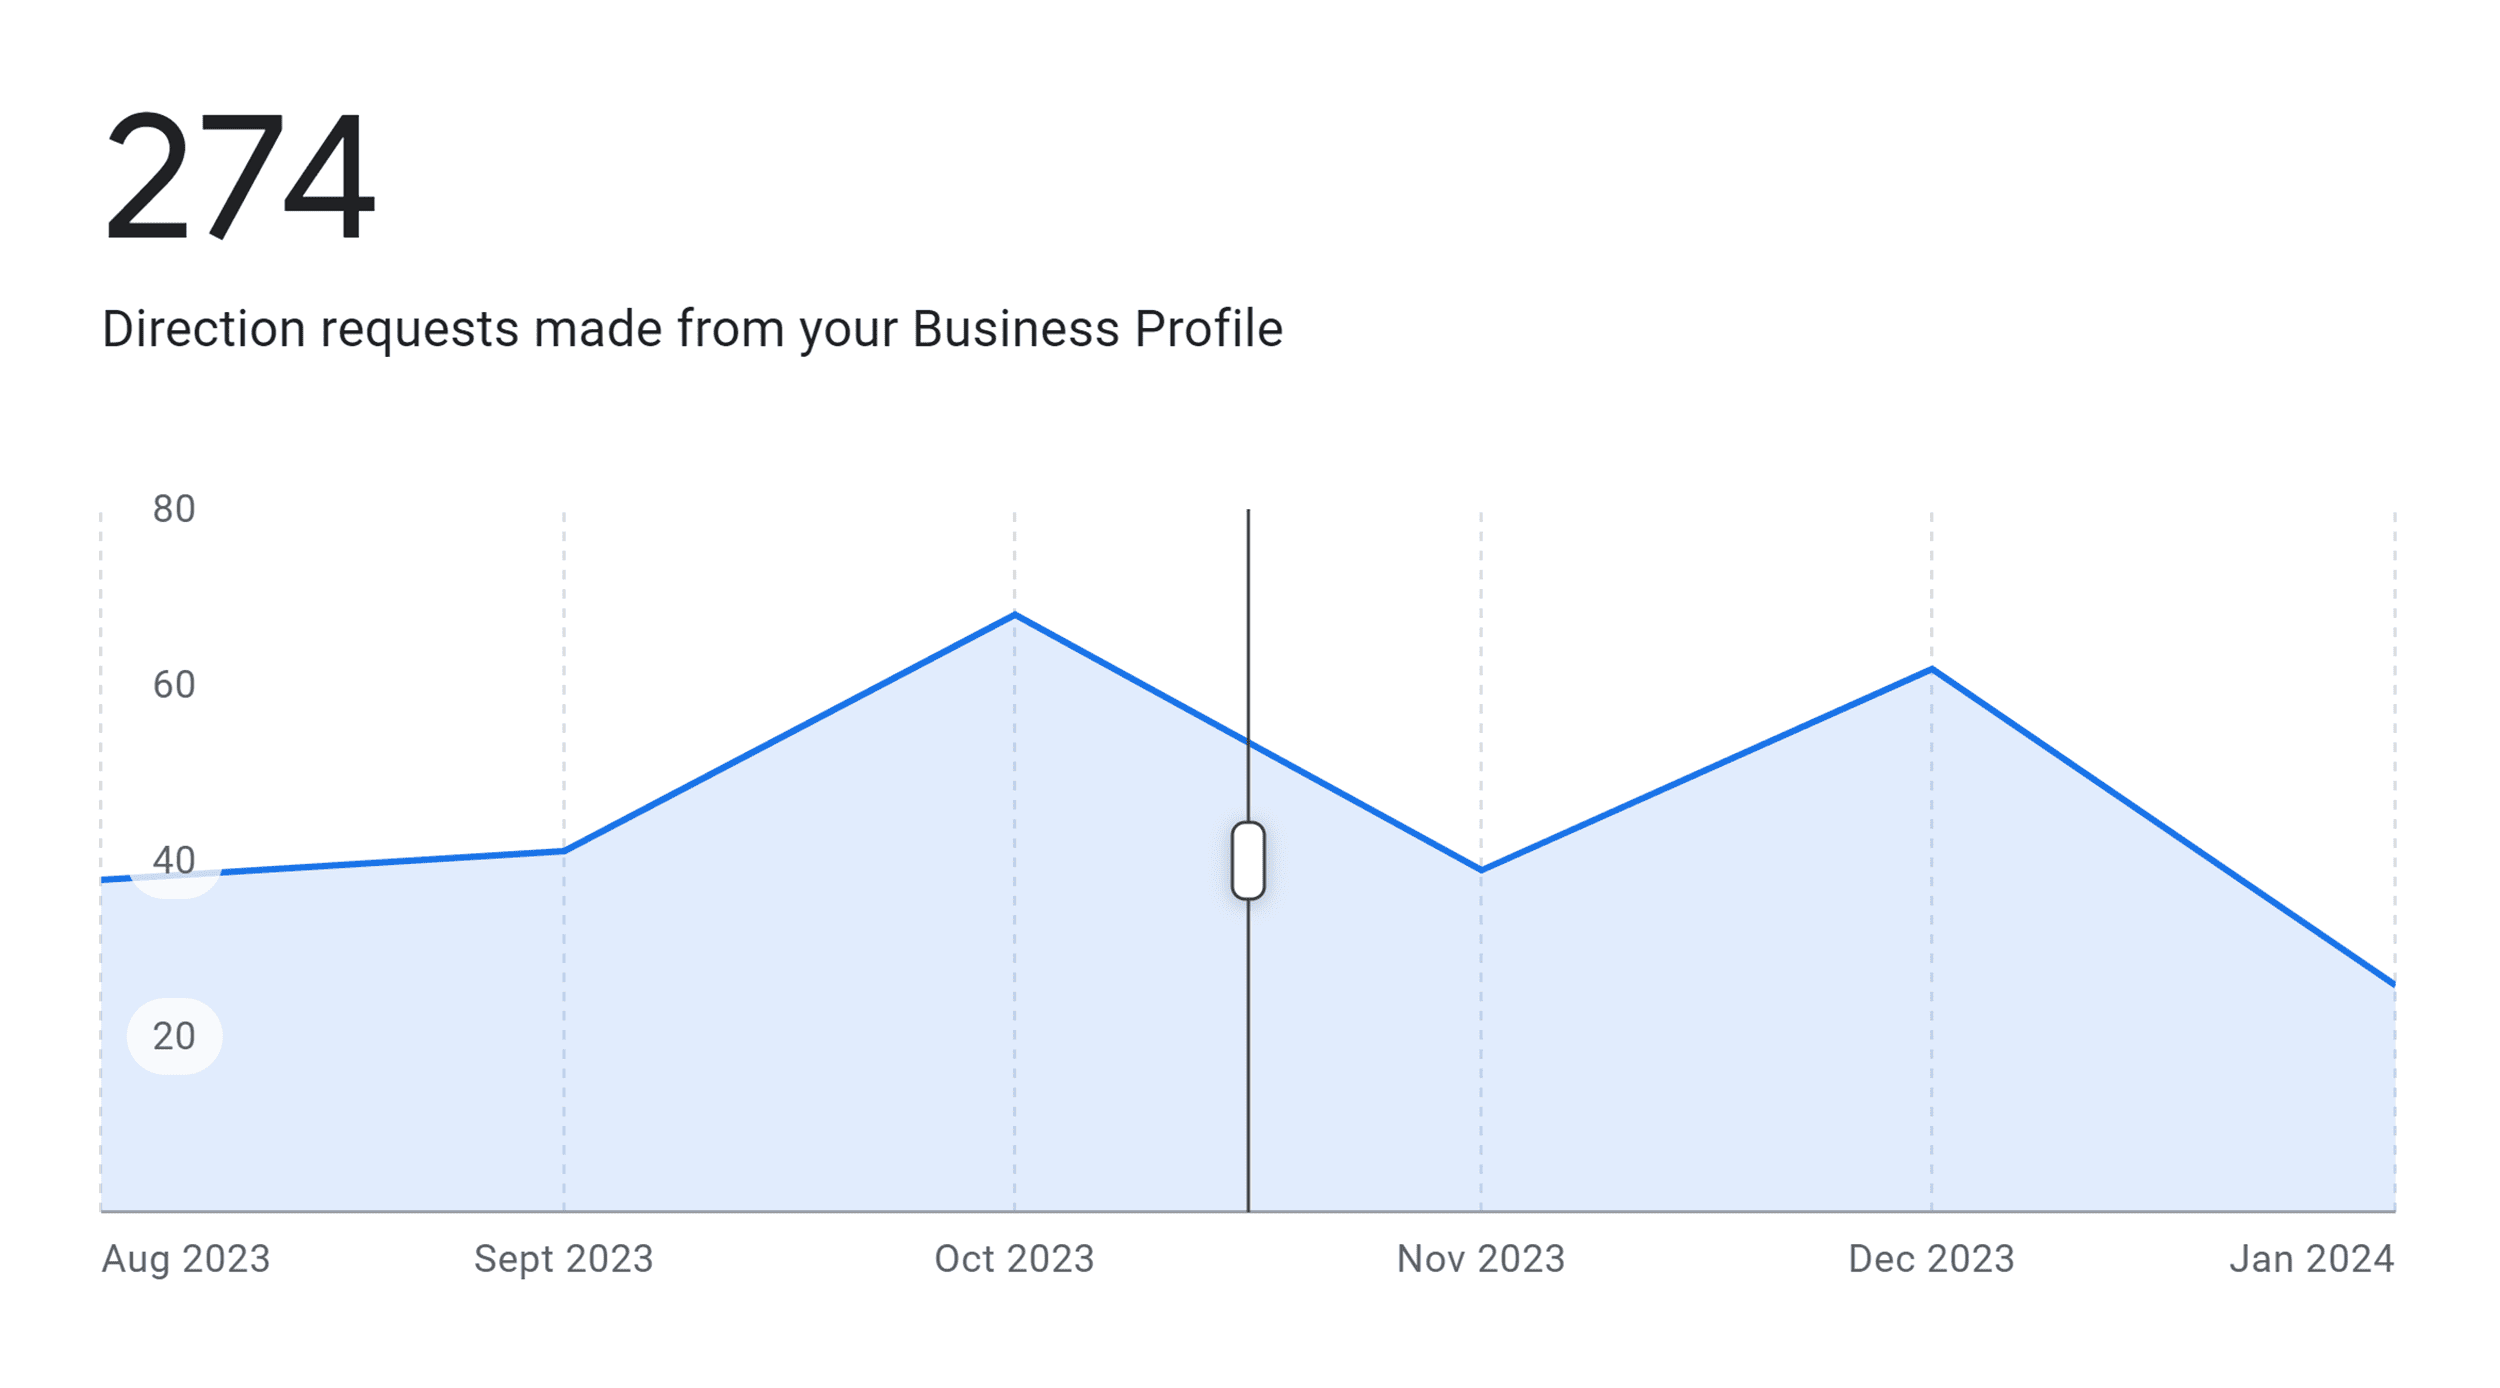Click the 80 value on the y-axis
This screenshot has width=2500, height=1388.
[x=174, y=509]
